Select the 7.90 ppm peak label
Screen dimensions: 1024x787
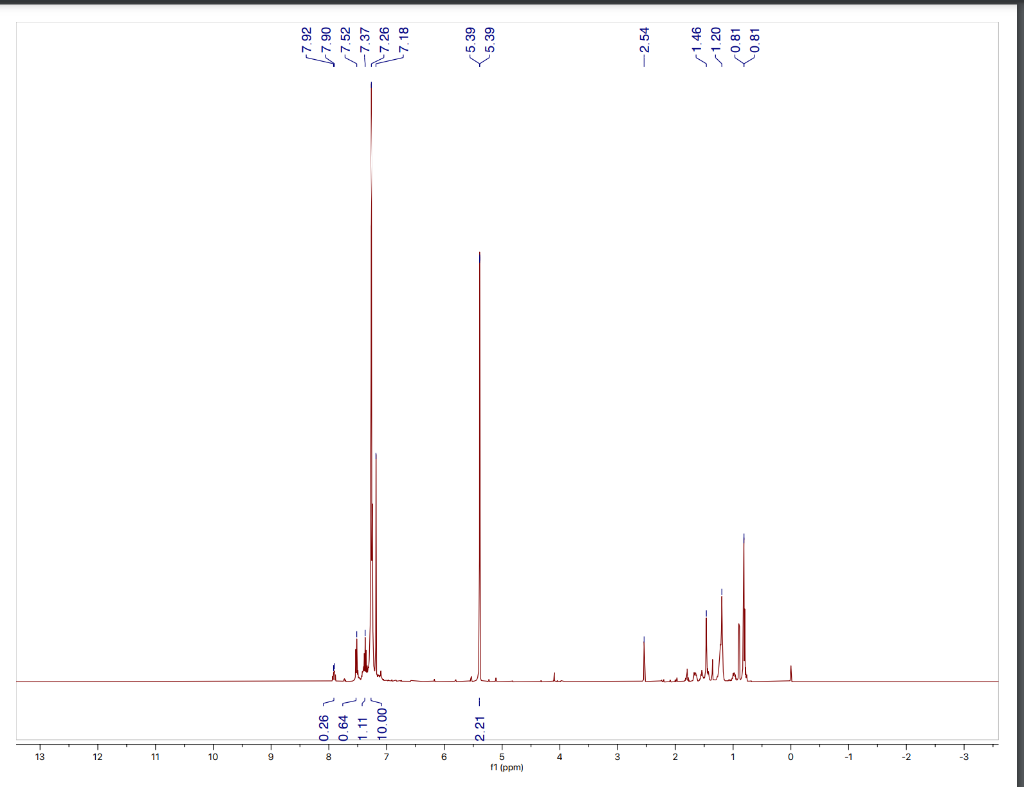(x=326, y=39)
